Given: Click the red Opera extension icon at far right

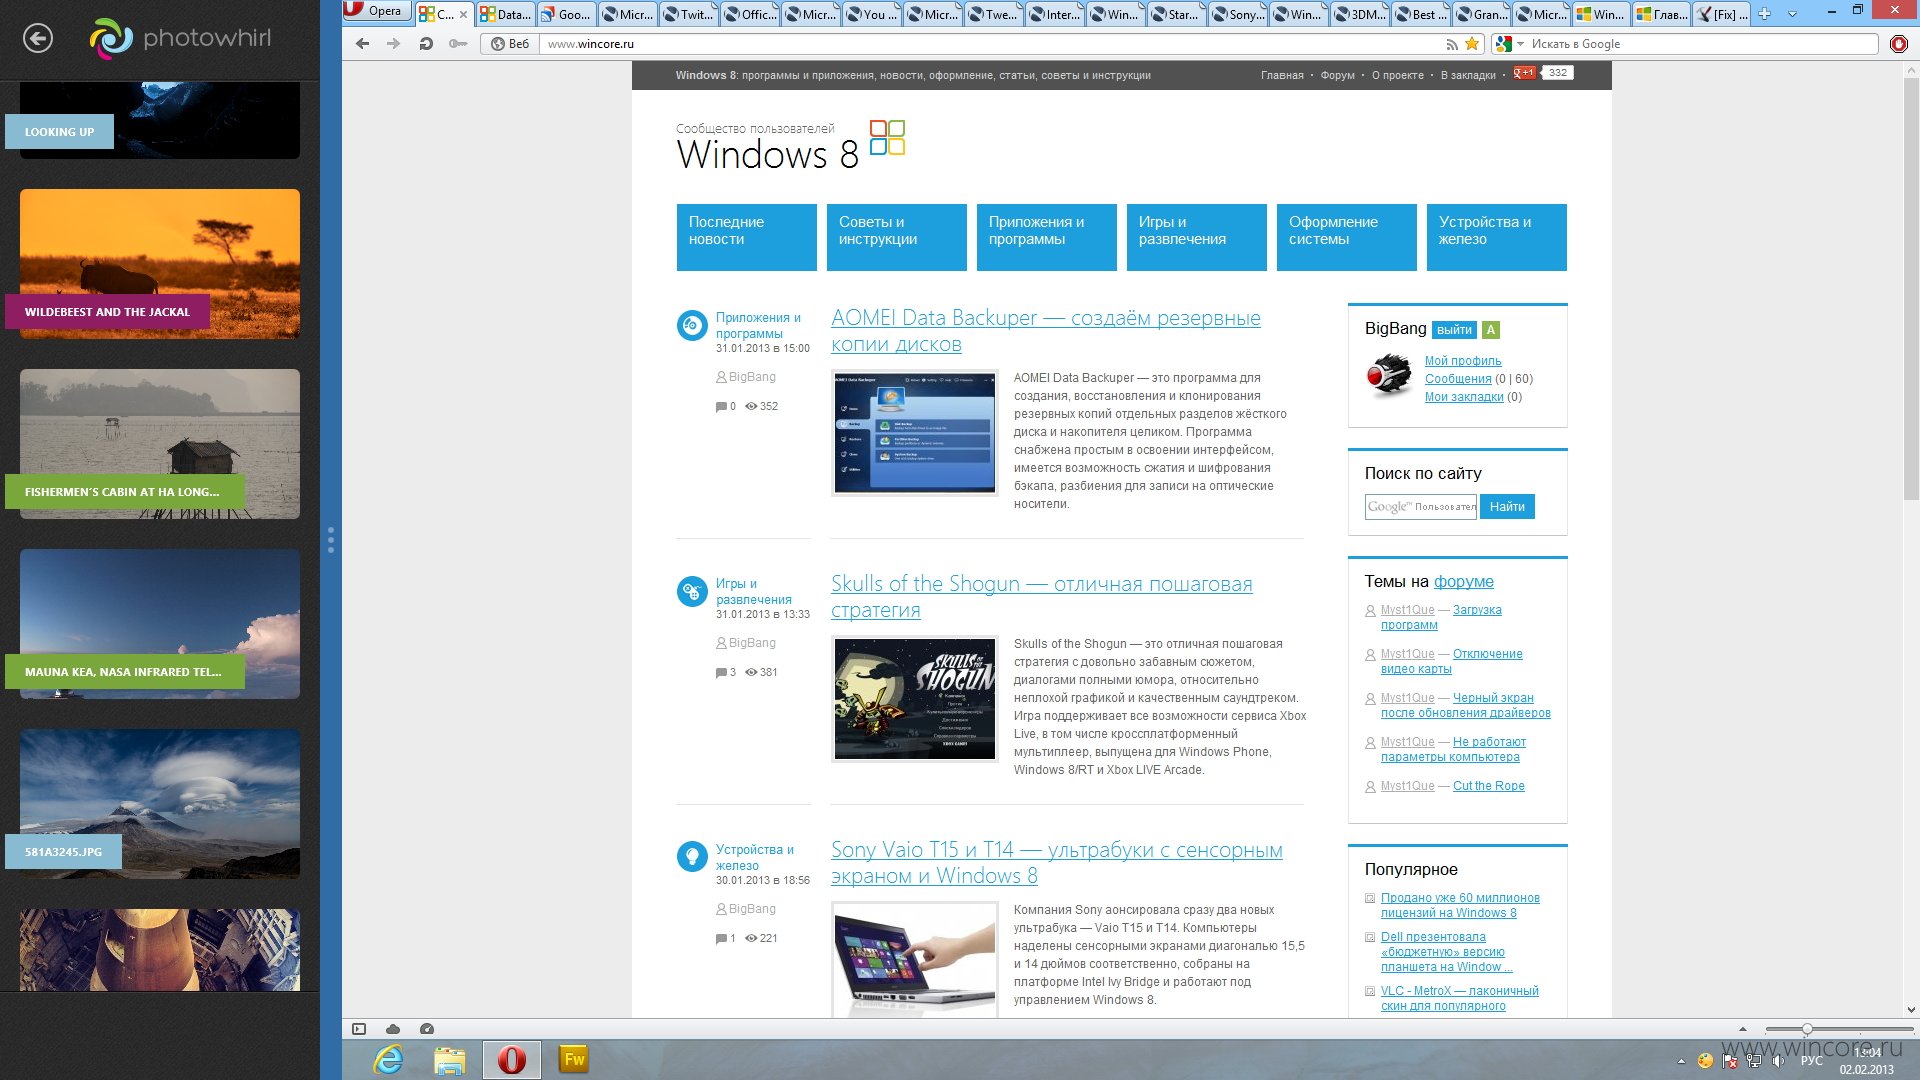Looking at the screenshot, I should tap(1898, 44).
